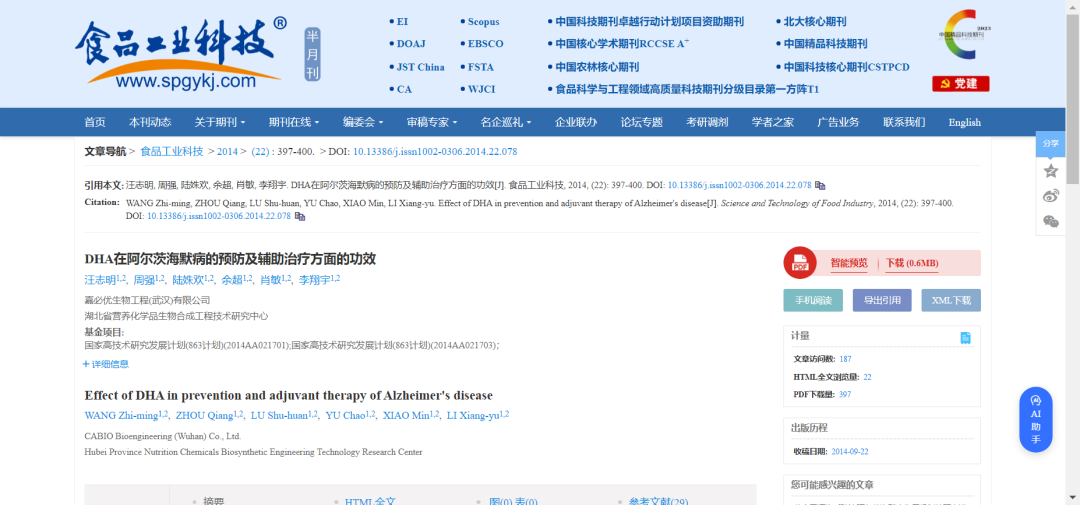Open the AI 助手 floating assistant

coord(1035,420)
